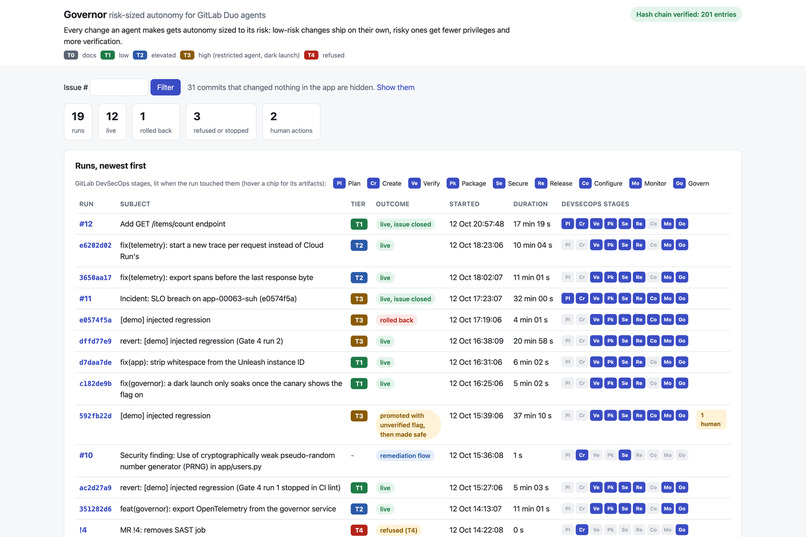The height and width of the screenshot is (537, 806).
Task: Click the T3 tier badge in run e0574f5a row
Action: 359,320
